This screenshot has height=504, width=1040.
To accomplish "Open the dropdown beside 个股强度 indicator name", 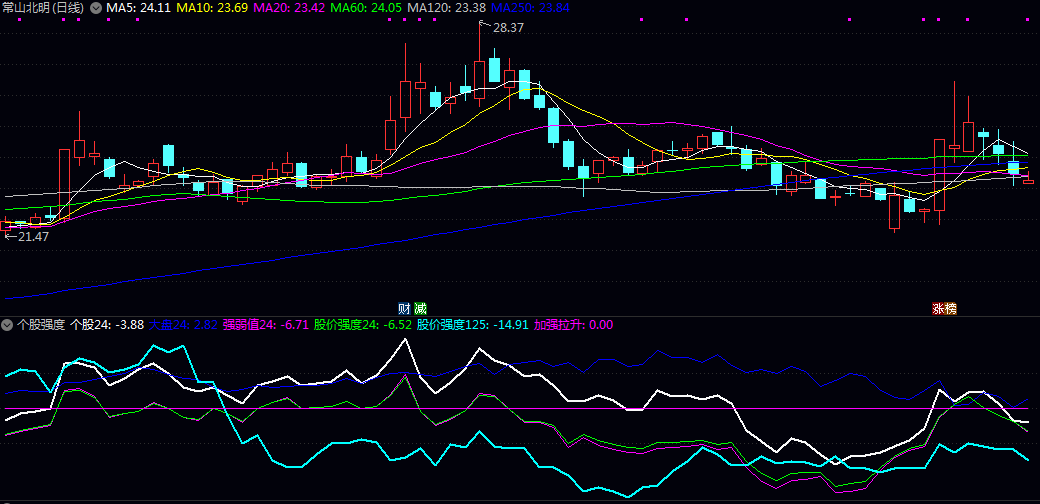I will point(7,325).
